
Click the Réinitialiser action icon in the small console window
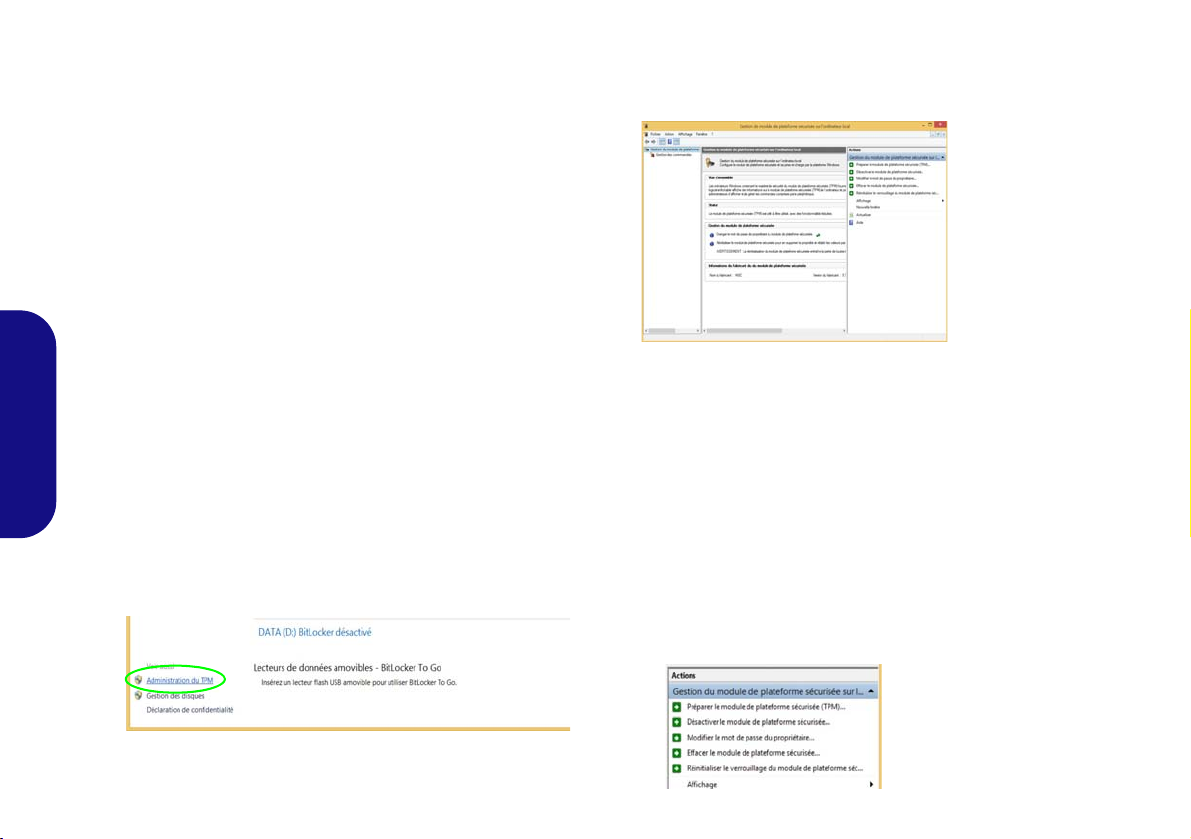(x=851, y=193)
